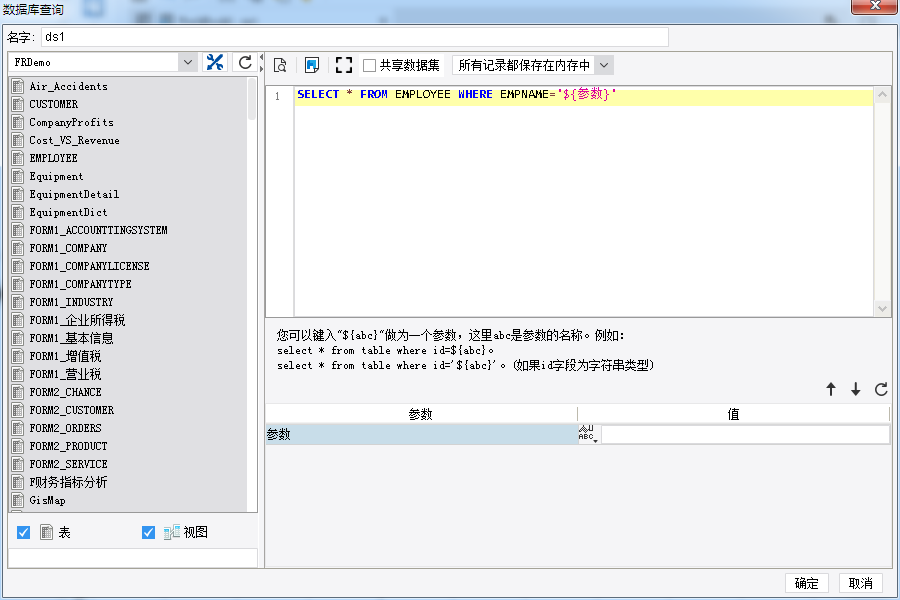Select the CompanyProfits table

coord(71,122)
